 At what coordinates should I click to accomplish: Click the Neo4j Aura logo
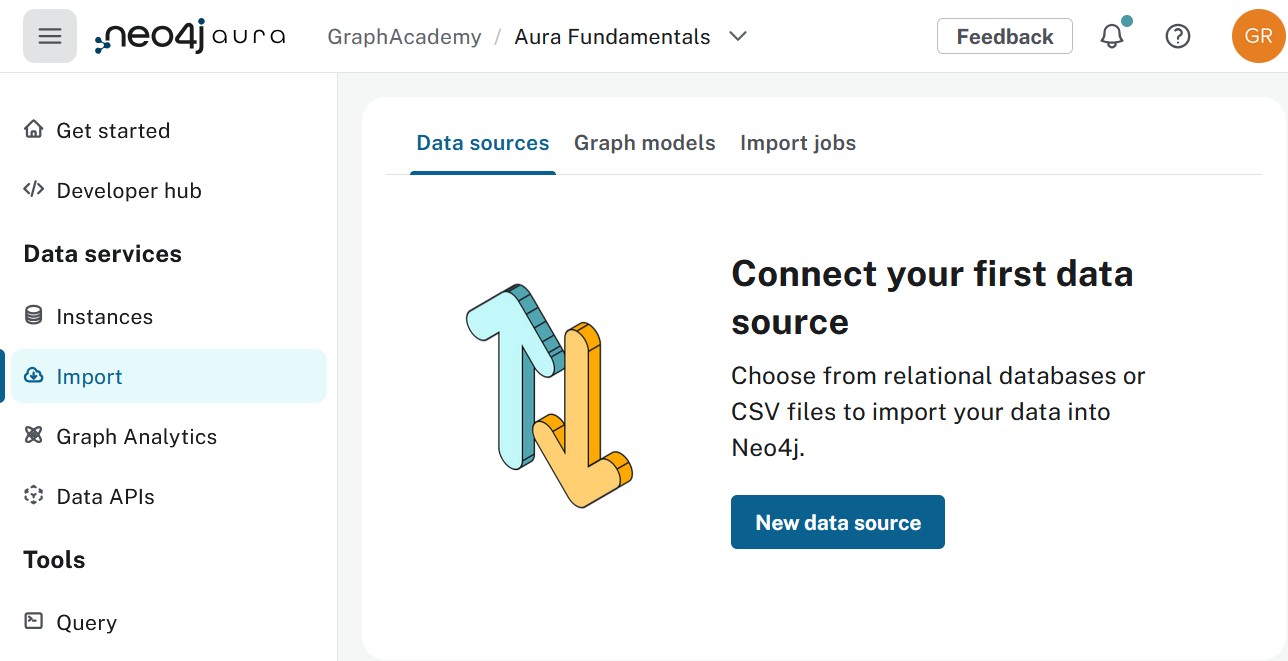coord(188,36)
